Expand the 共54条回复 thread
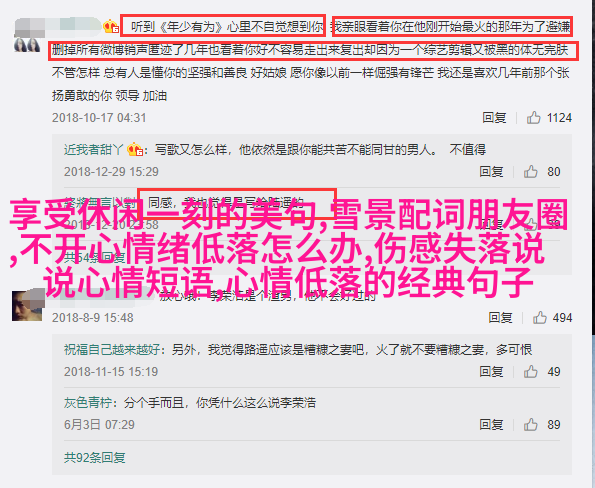Screen dimensions: 595x488 click(94, 258)
